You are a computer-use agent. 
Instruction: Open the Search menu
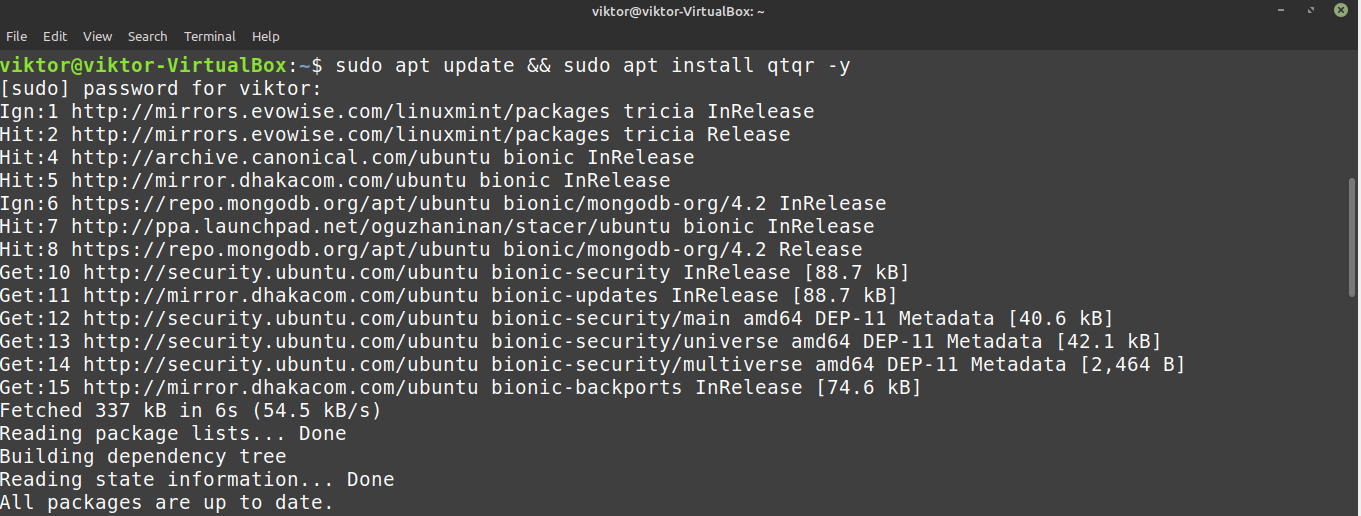(x=147, y=36)
